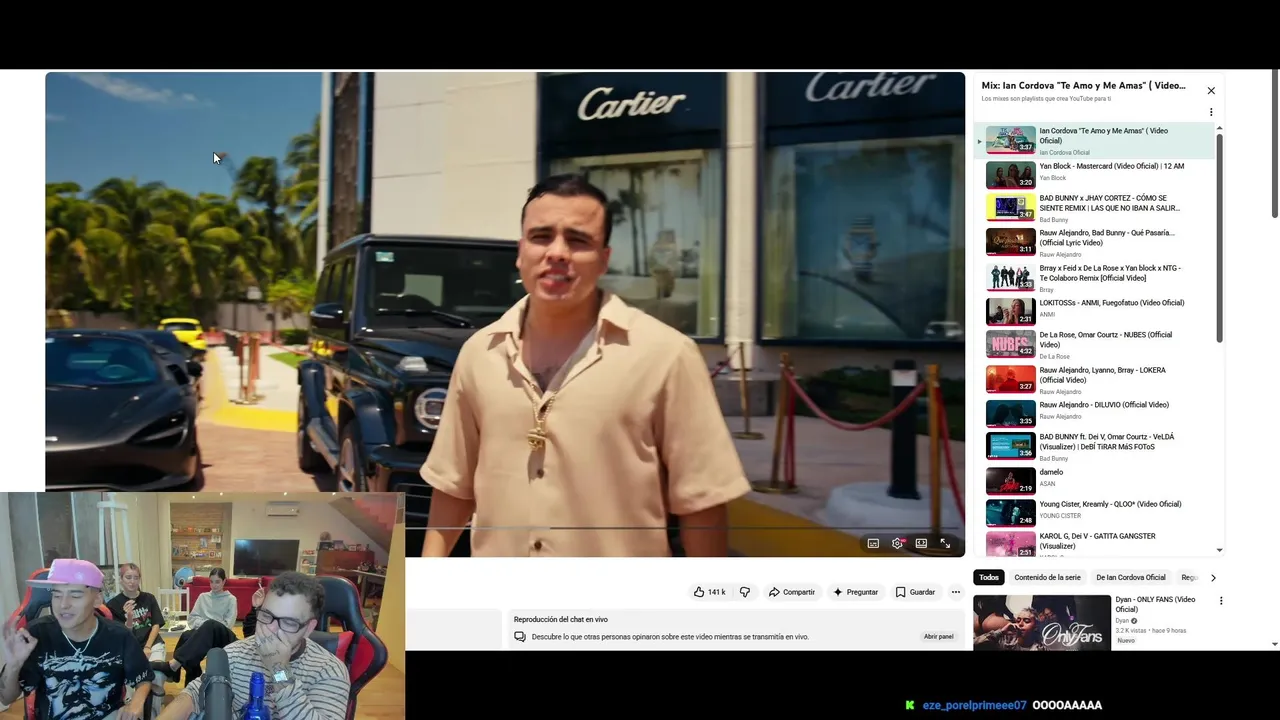Seek using the video progress bar
The image size is (1280, 720).
pyautogui.click(x=505, y=527)
